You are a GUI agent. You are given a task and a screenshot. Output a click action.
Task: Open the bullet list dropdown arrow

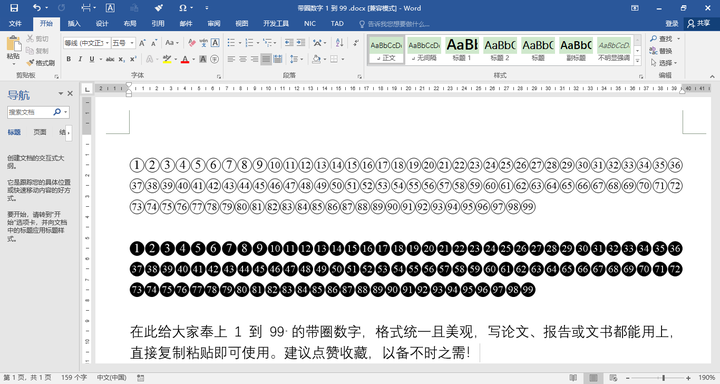[x=240, y=43]
